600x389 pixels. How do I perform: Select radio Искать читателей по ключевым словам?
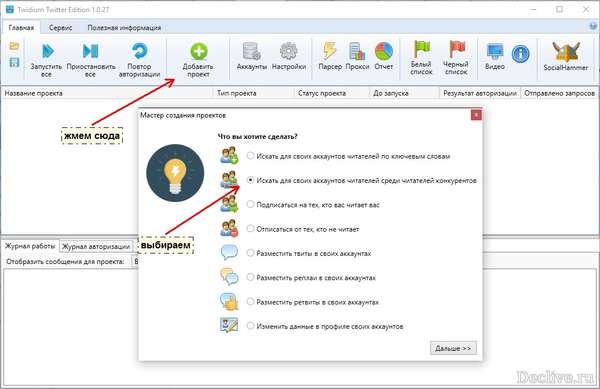pyautogui.click(x=250, y=156)
